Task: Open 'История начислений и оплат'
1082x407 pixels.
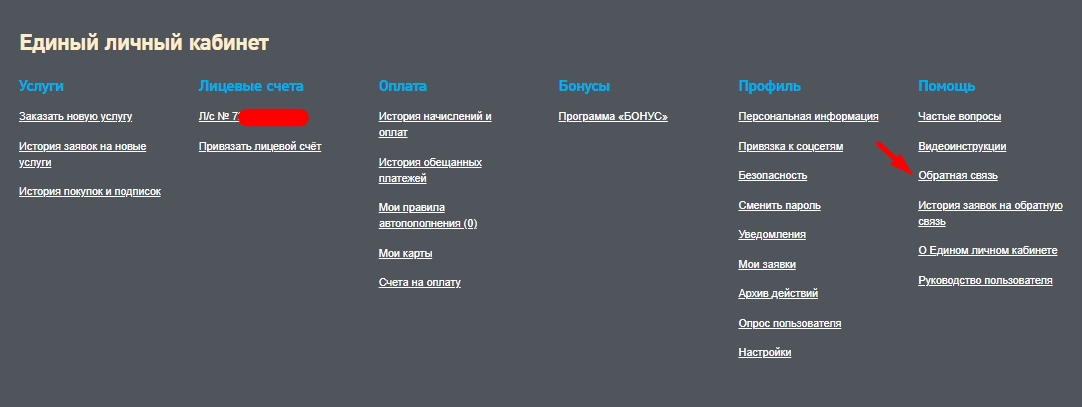Action: click(435, 117)
